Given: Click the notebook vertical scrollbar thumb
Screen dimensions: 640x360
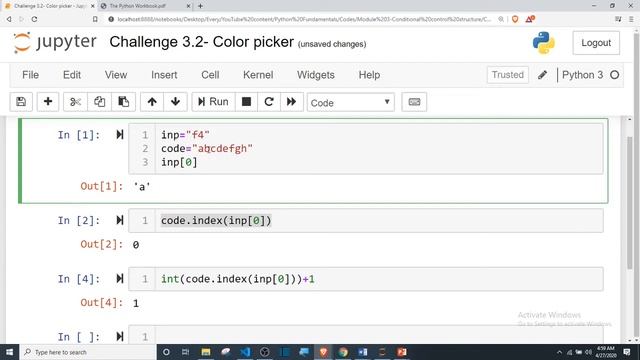Looking at the screenshot, I should 630,203.
